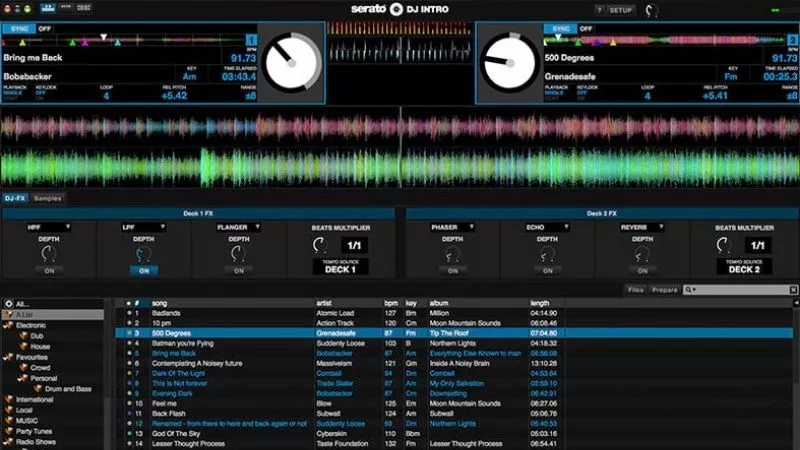
Task: Select the first view layout icon in top bar
Action: 48,8
